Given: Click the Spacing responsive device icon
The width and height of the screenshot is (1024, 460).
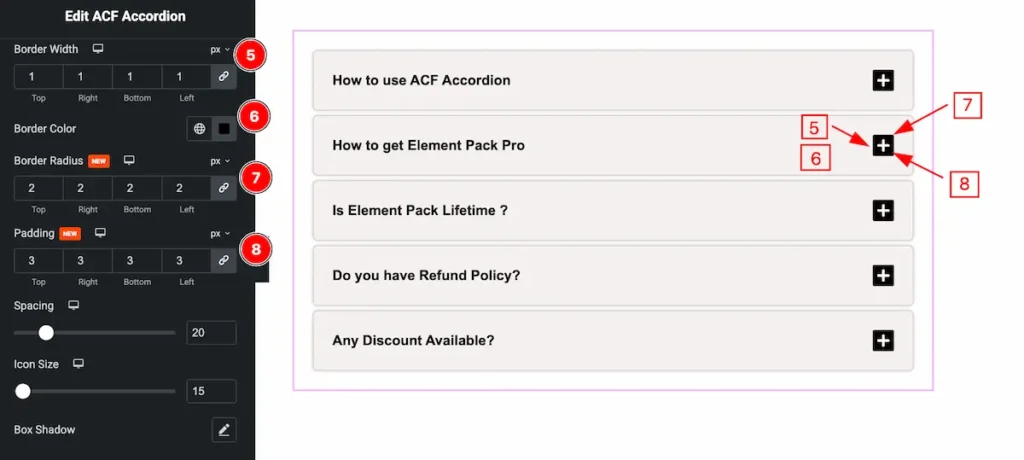Looking at the screenshot, I should coord(73,305).
